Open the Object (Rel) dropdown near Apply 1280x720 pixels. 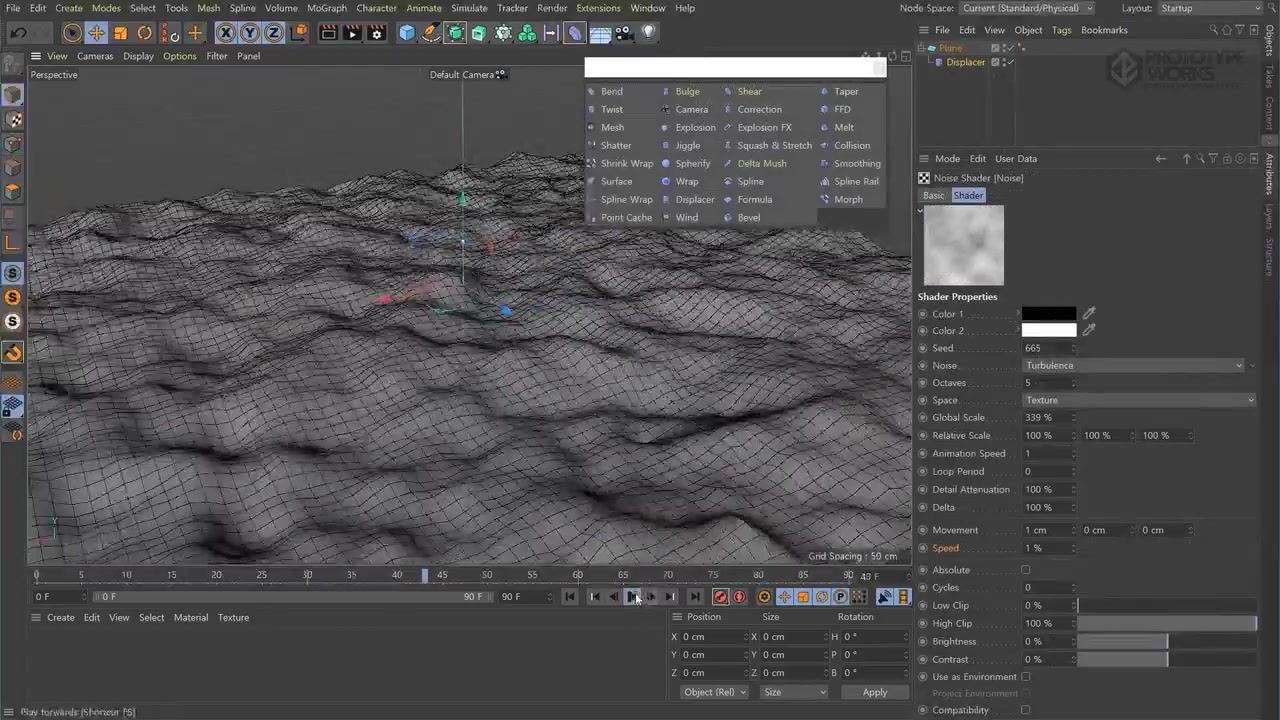click(713, 692)
